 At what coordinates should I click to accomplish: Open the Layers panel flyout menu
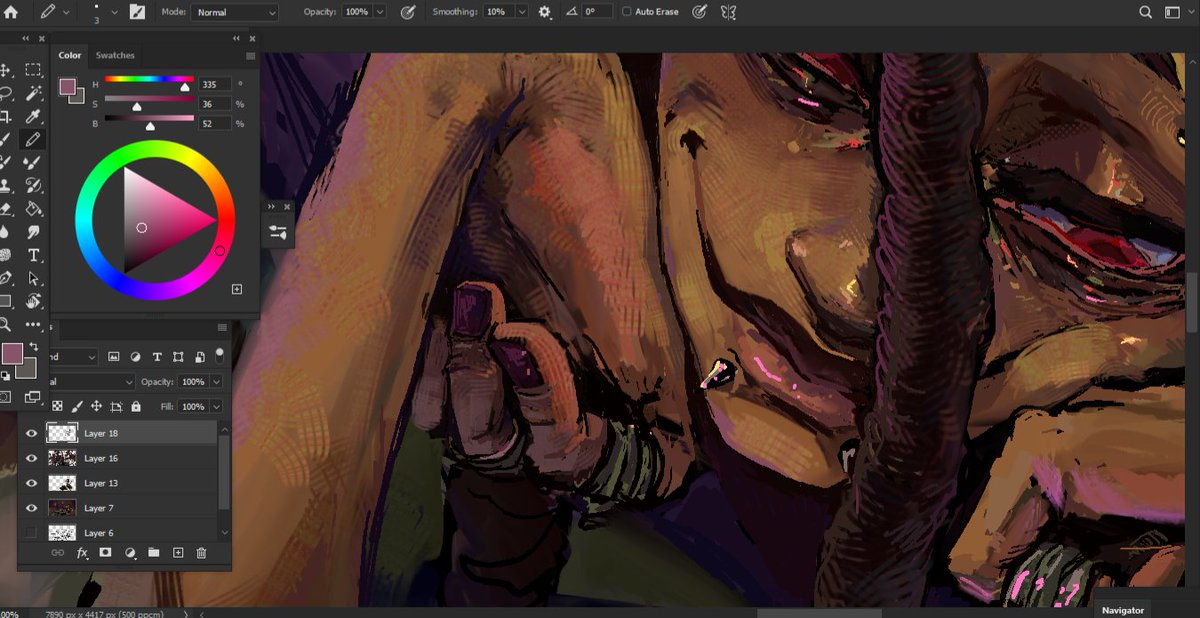(x=222, y=328)
